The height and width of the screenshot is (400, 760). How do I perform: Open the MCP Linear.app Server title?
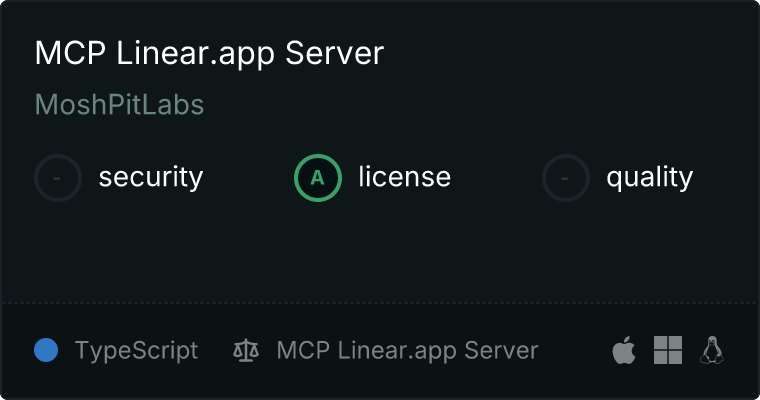click(209, 53)
